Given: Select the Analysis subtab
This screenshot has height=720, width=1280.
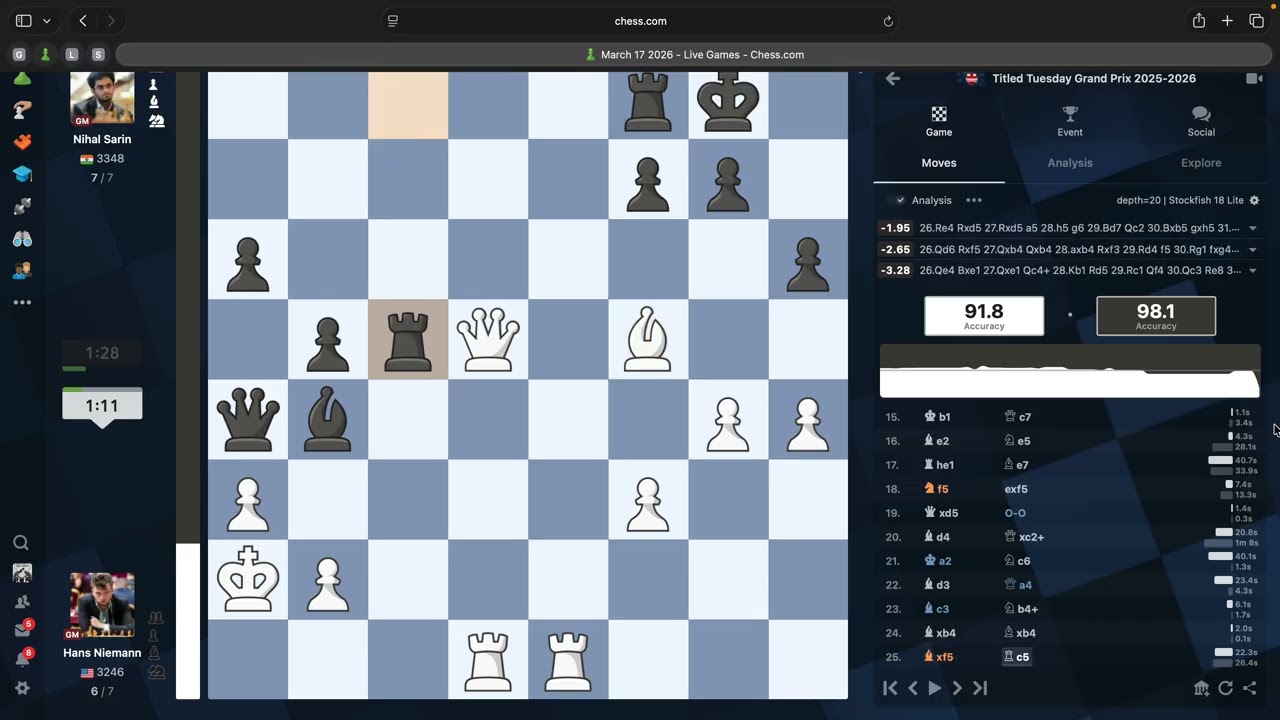Looking at the screenshot, I should point(1070,163).
